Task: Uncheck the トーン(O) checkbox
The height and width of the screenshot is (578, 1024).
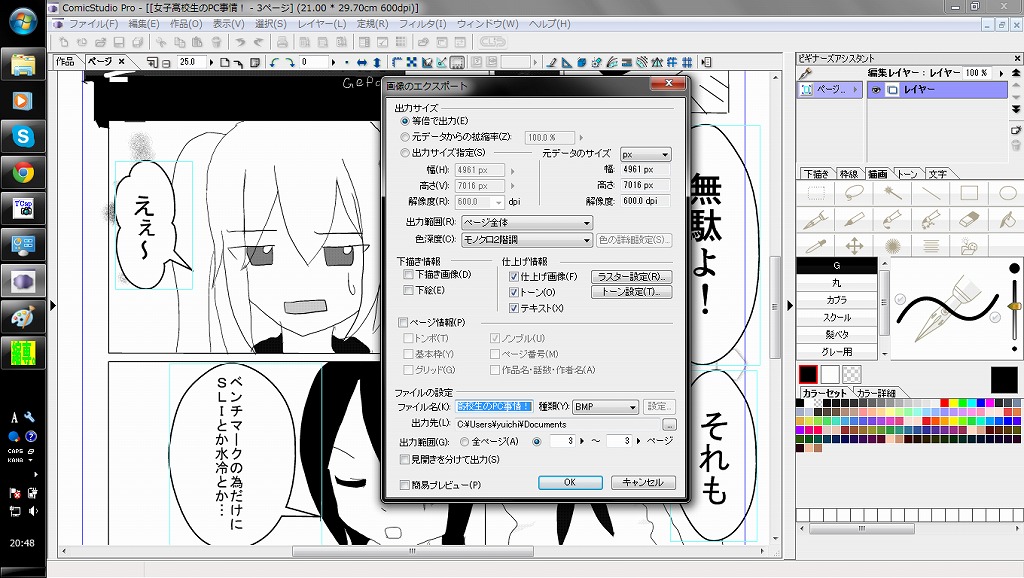Action: click(x=513, y=292)
